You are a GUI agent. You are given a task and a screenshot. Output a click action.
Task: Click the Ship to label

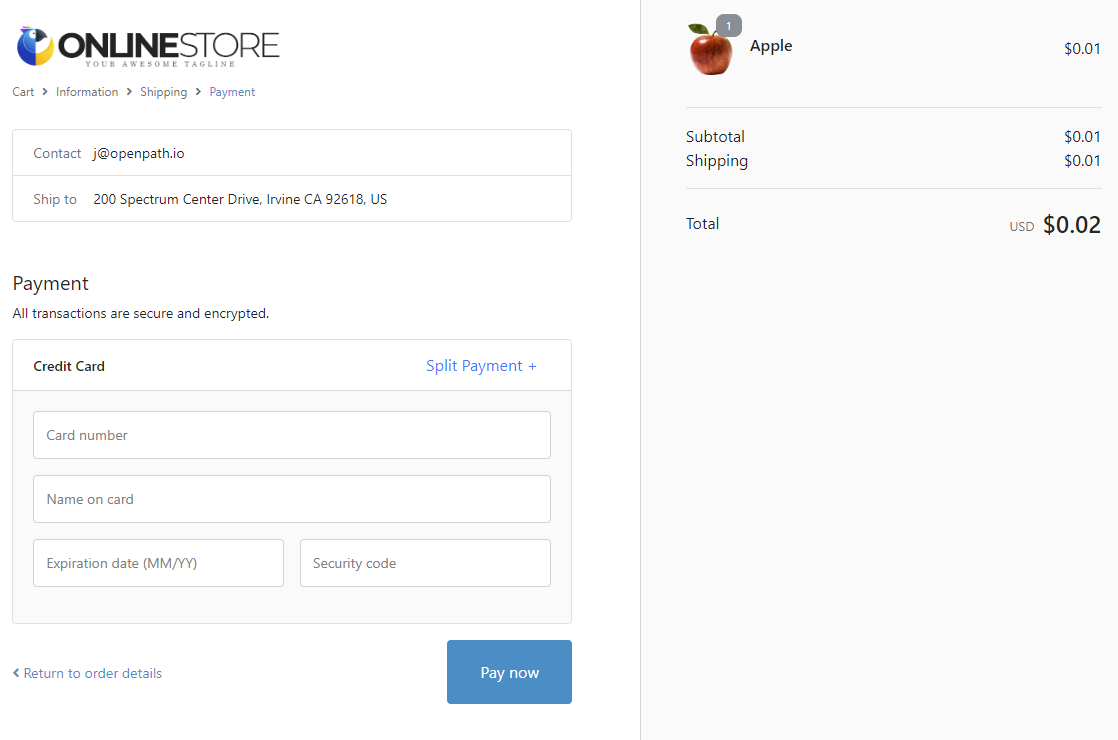pos(55,200)
